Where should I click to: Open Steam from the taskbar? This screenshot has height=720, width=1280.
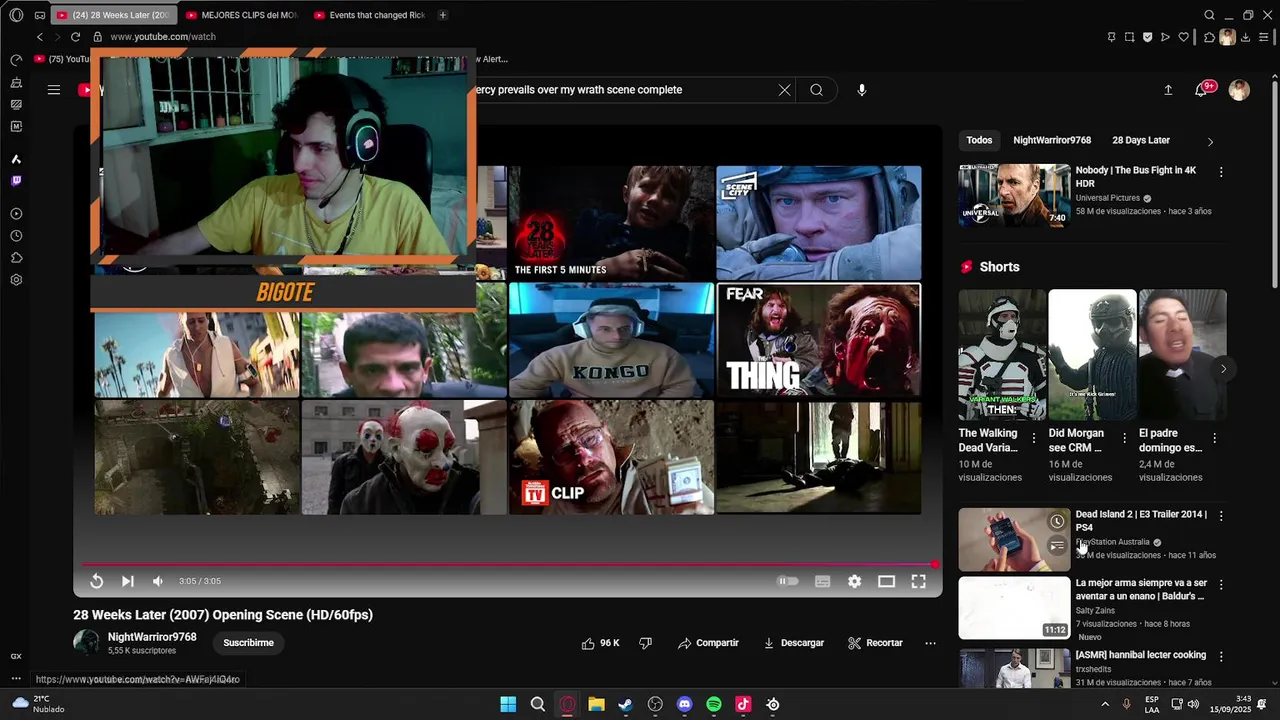coord(626,704)
